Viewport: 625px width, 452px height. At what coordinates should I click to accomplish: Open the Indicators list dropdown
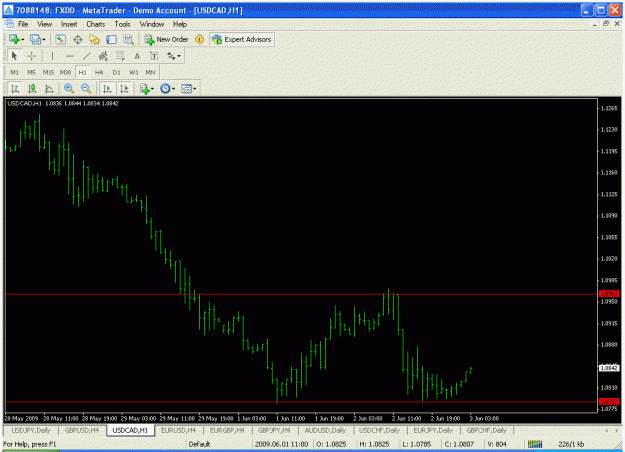click(146, 88)
